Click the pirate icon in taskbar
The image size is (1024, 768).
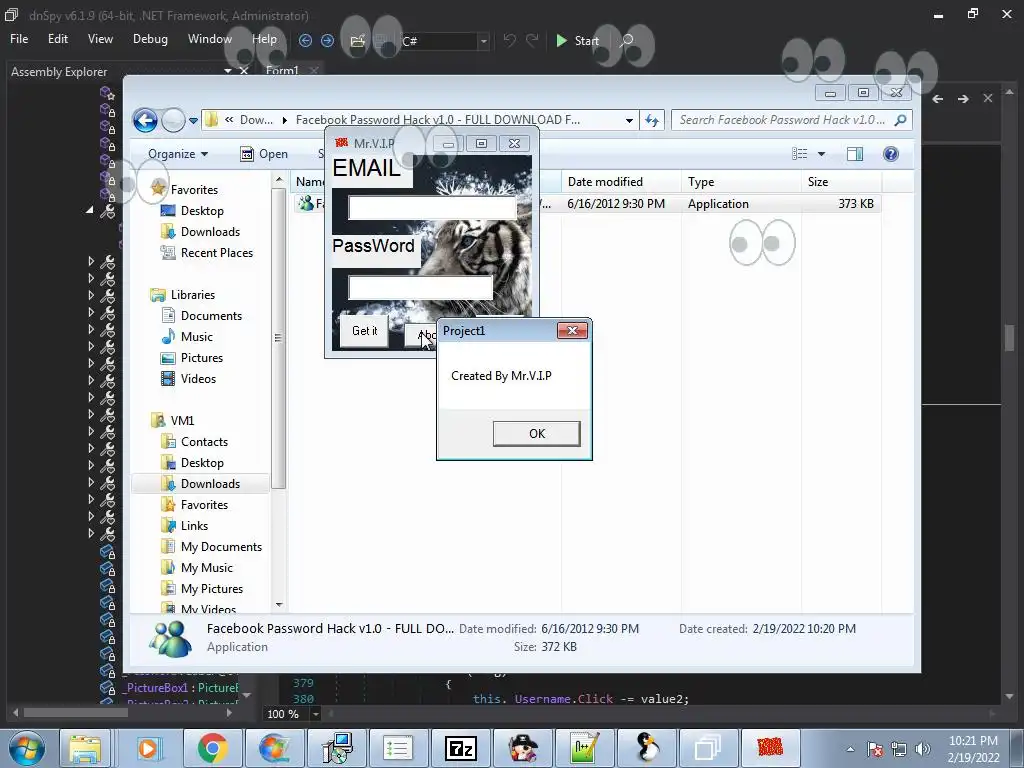[x=522, y=748]
